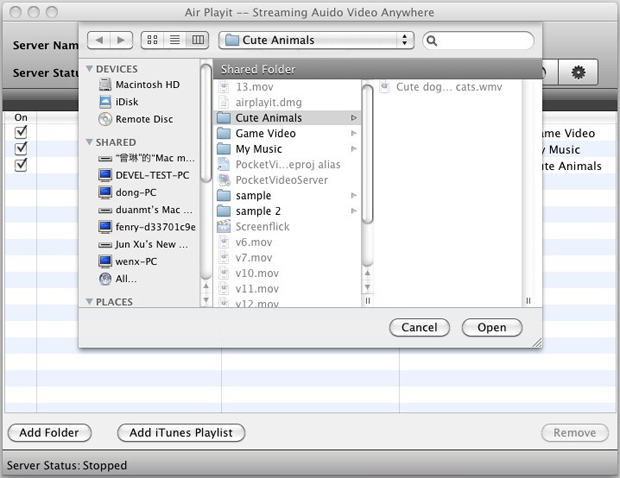Click the Cancel button
Image resolution: width=620 pixels, height=478 pixels.
419,327
